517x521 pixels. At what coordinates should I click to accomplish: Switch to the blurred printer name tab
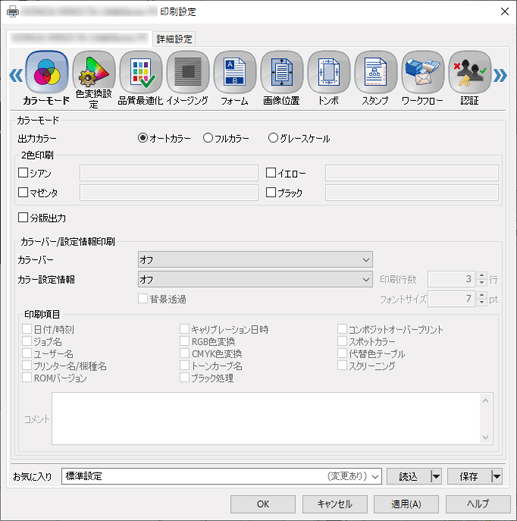point(79,38)
